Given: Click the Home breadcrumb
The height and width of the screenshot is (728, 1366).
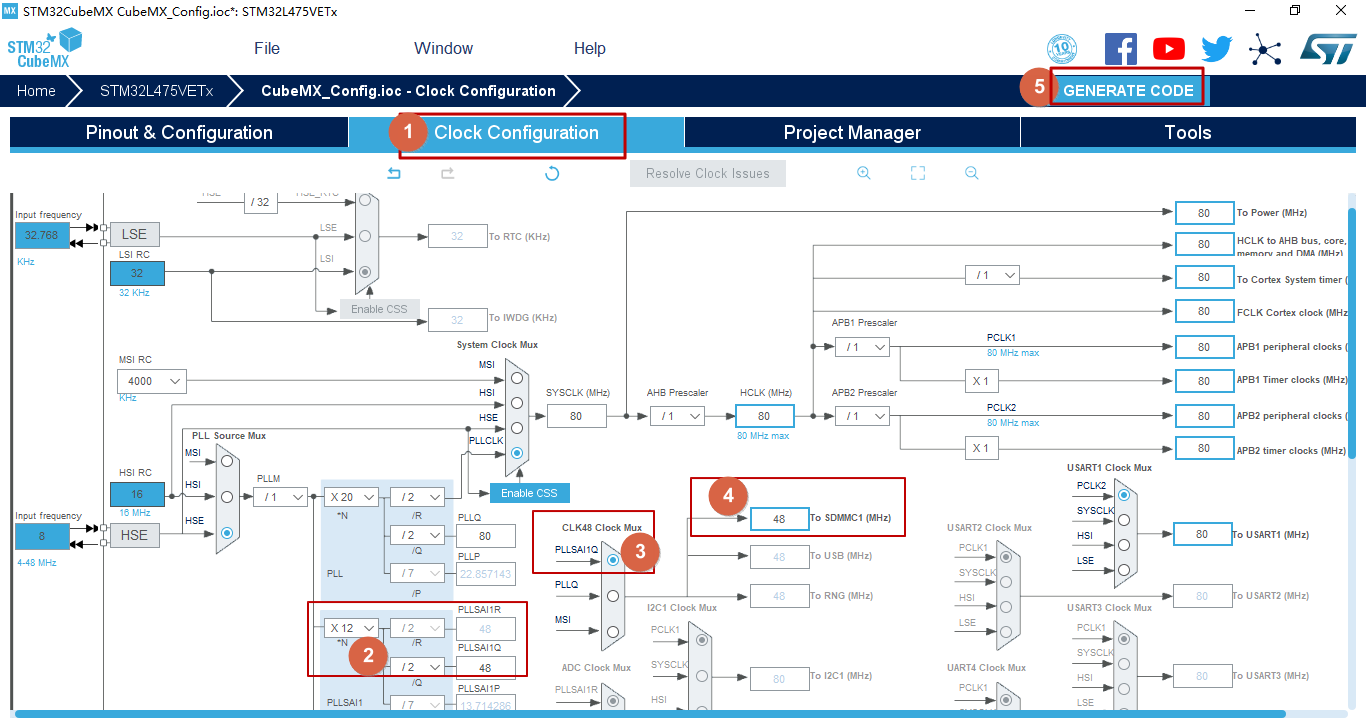Looking at the screenshot, I should 36,90.
